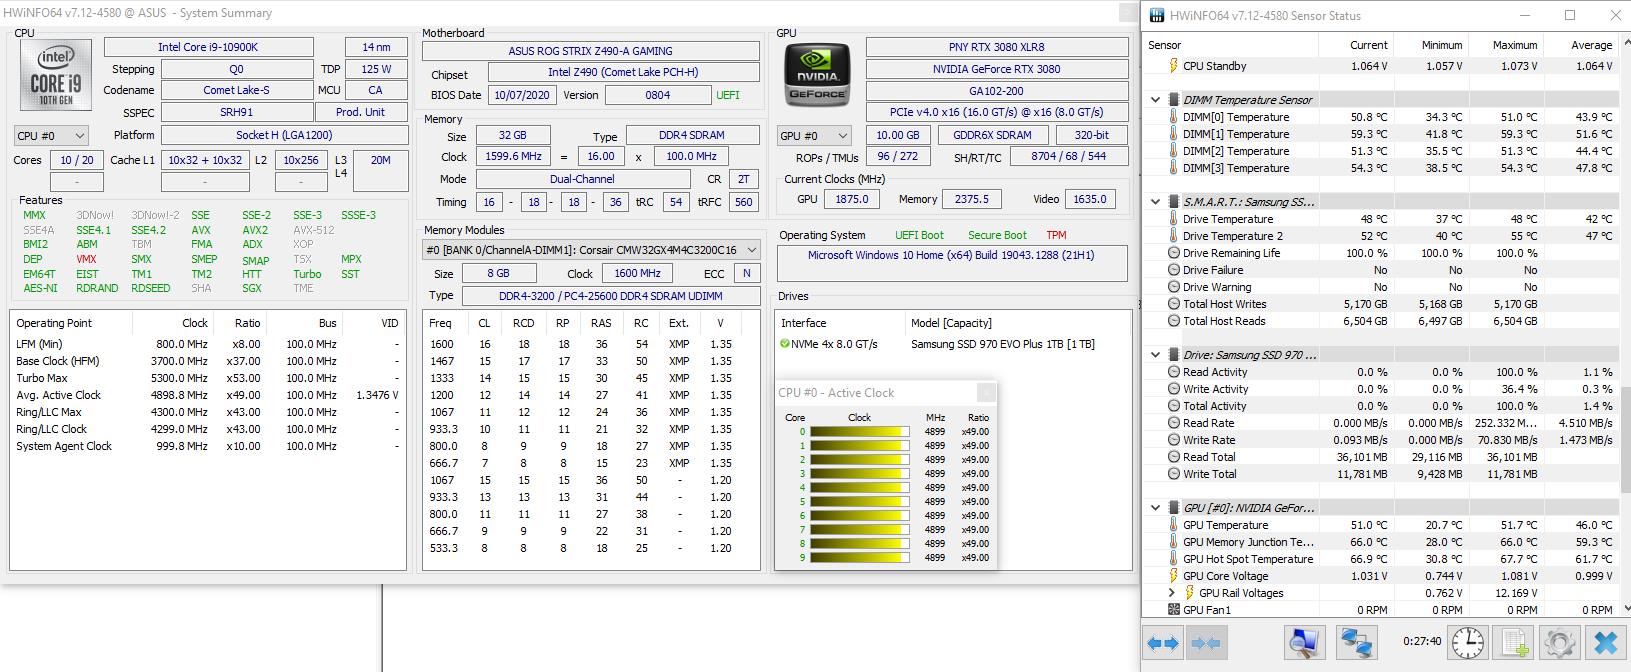1631x672 pixels.
Task: Click thermometer icon beside GPU Temperature
Action: (x=1174, y=525)
